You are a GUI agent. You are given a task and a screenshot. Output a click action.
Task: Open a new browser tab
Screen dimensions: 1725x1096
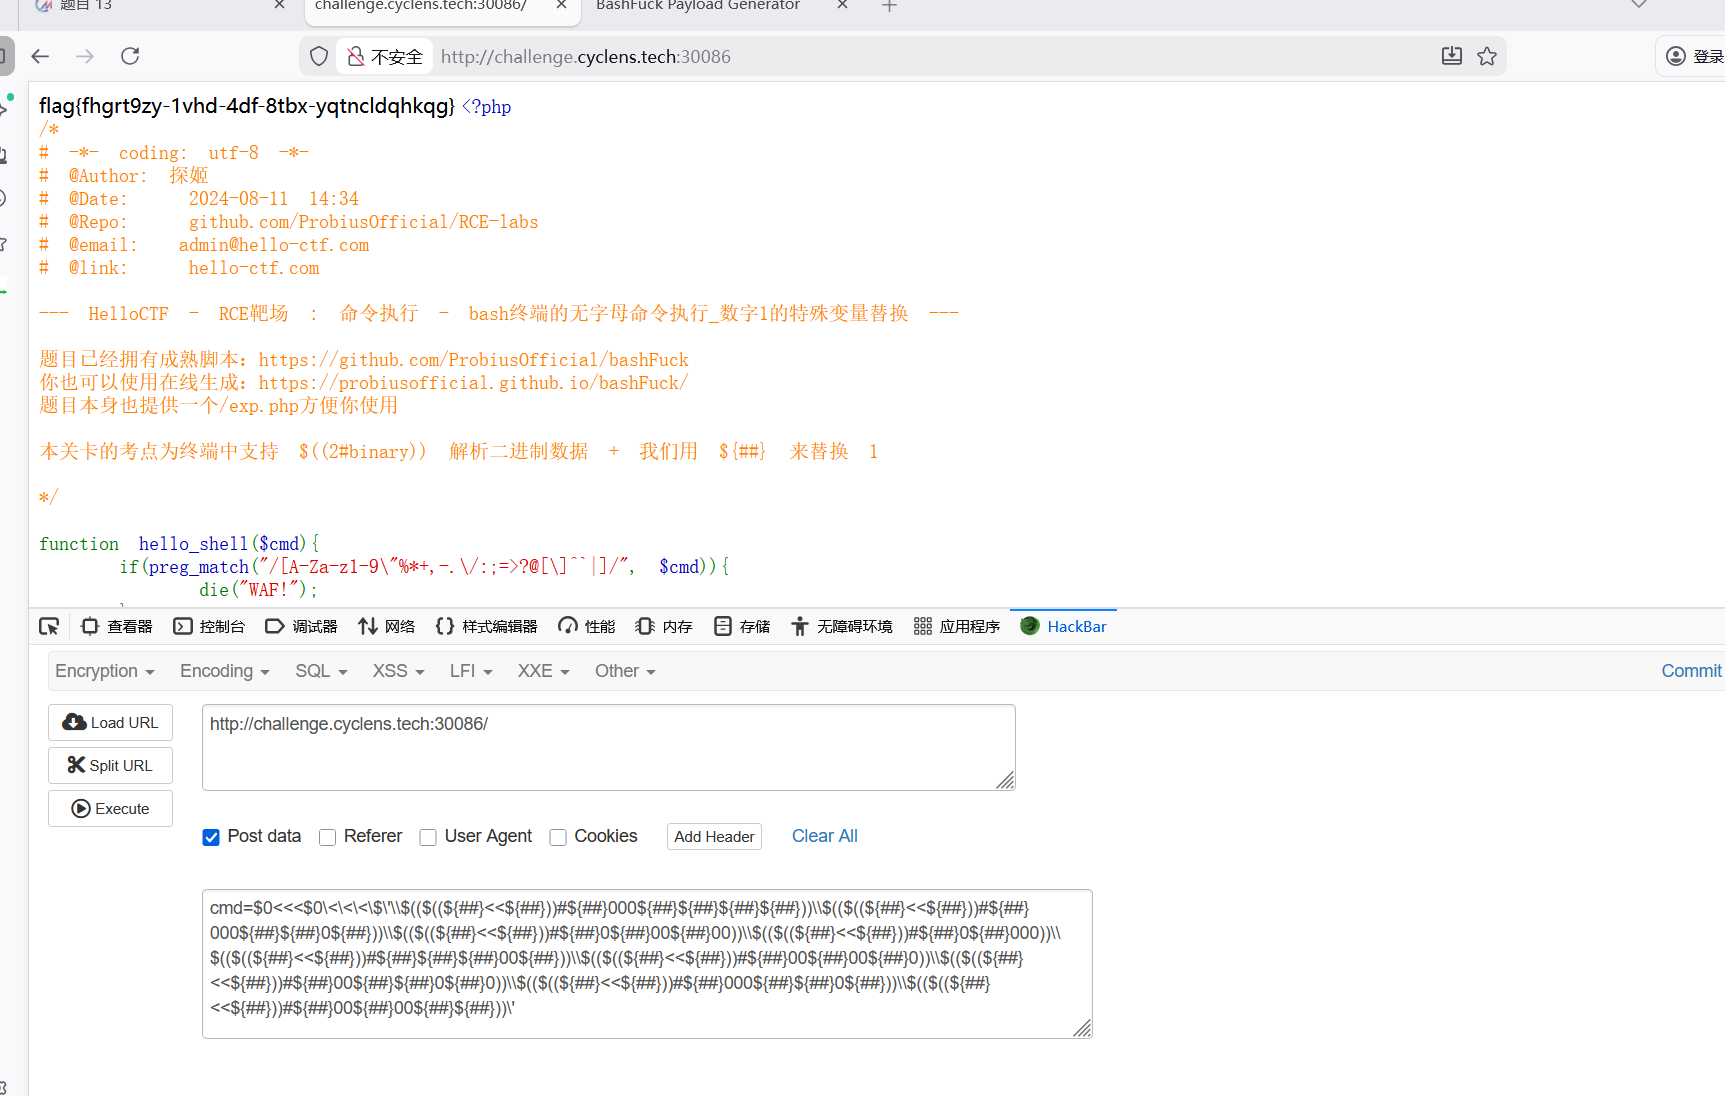pos(889,6)
